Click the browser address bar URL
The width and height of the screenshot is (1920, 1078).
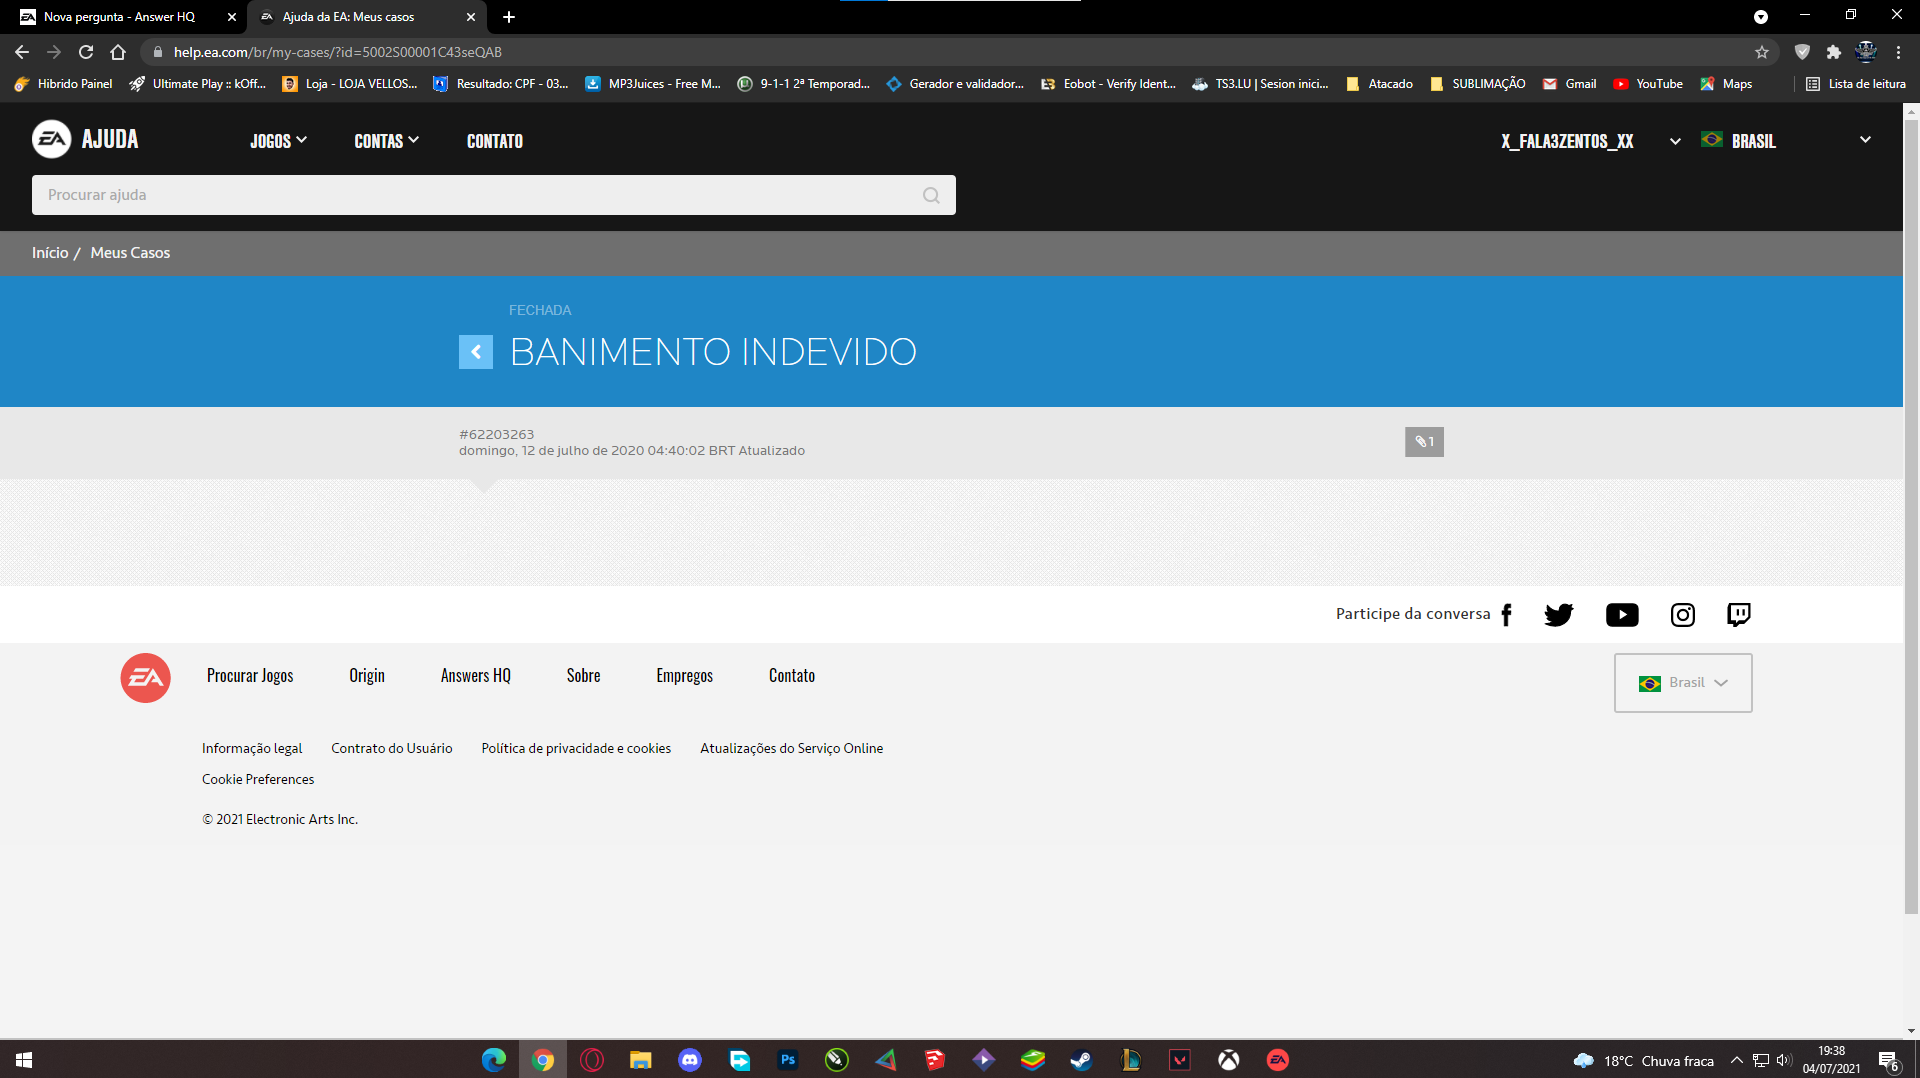click(x=338, y=52)
